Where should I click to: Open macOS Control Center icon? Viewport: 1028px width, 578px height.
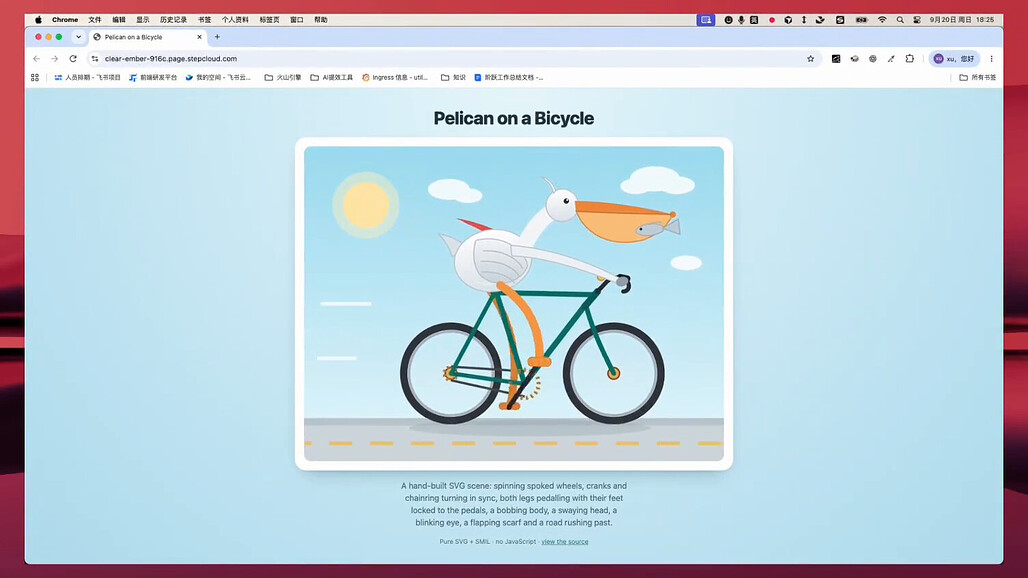click(917, 20)
